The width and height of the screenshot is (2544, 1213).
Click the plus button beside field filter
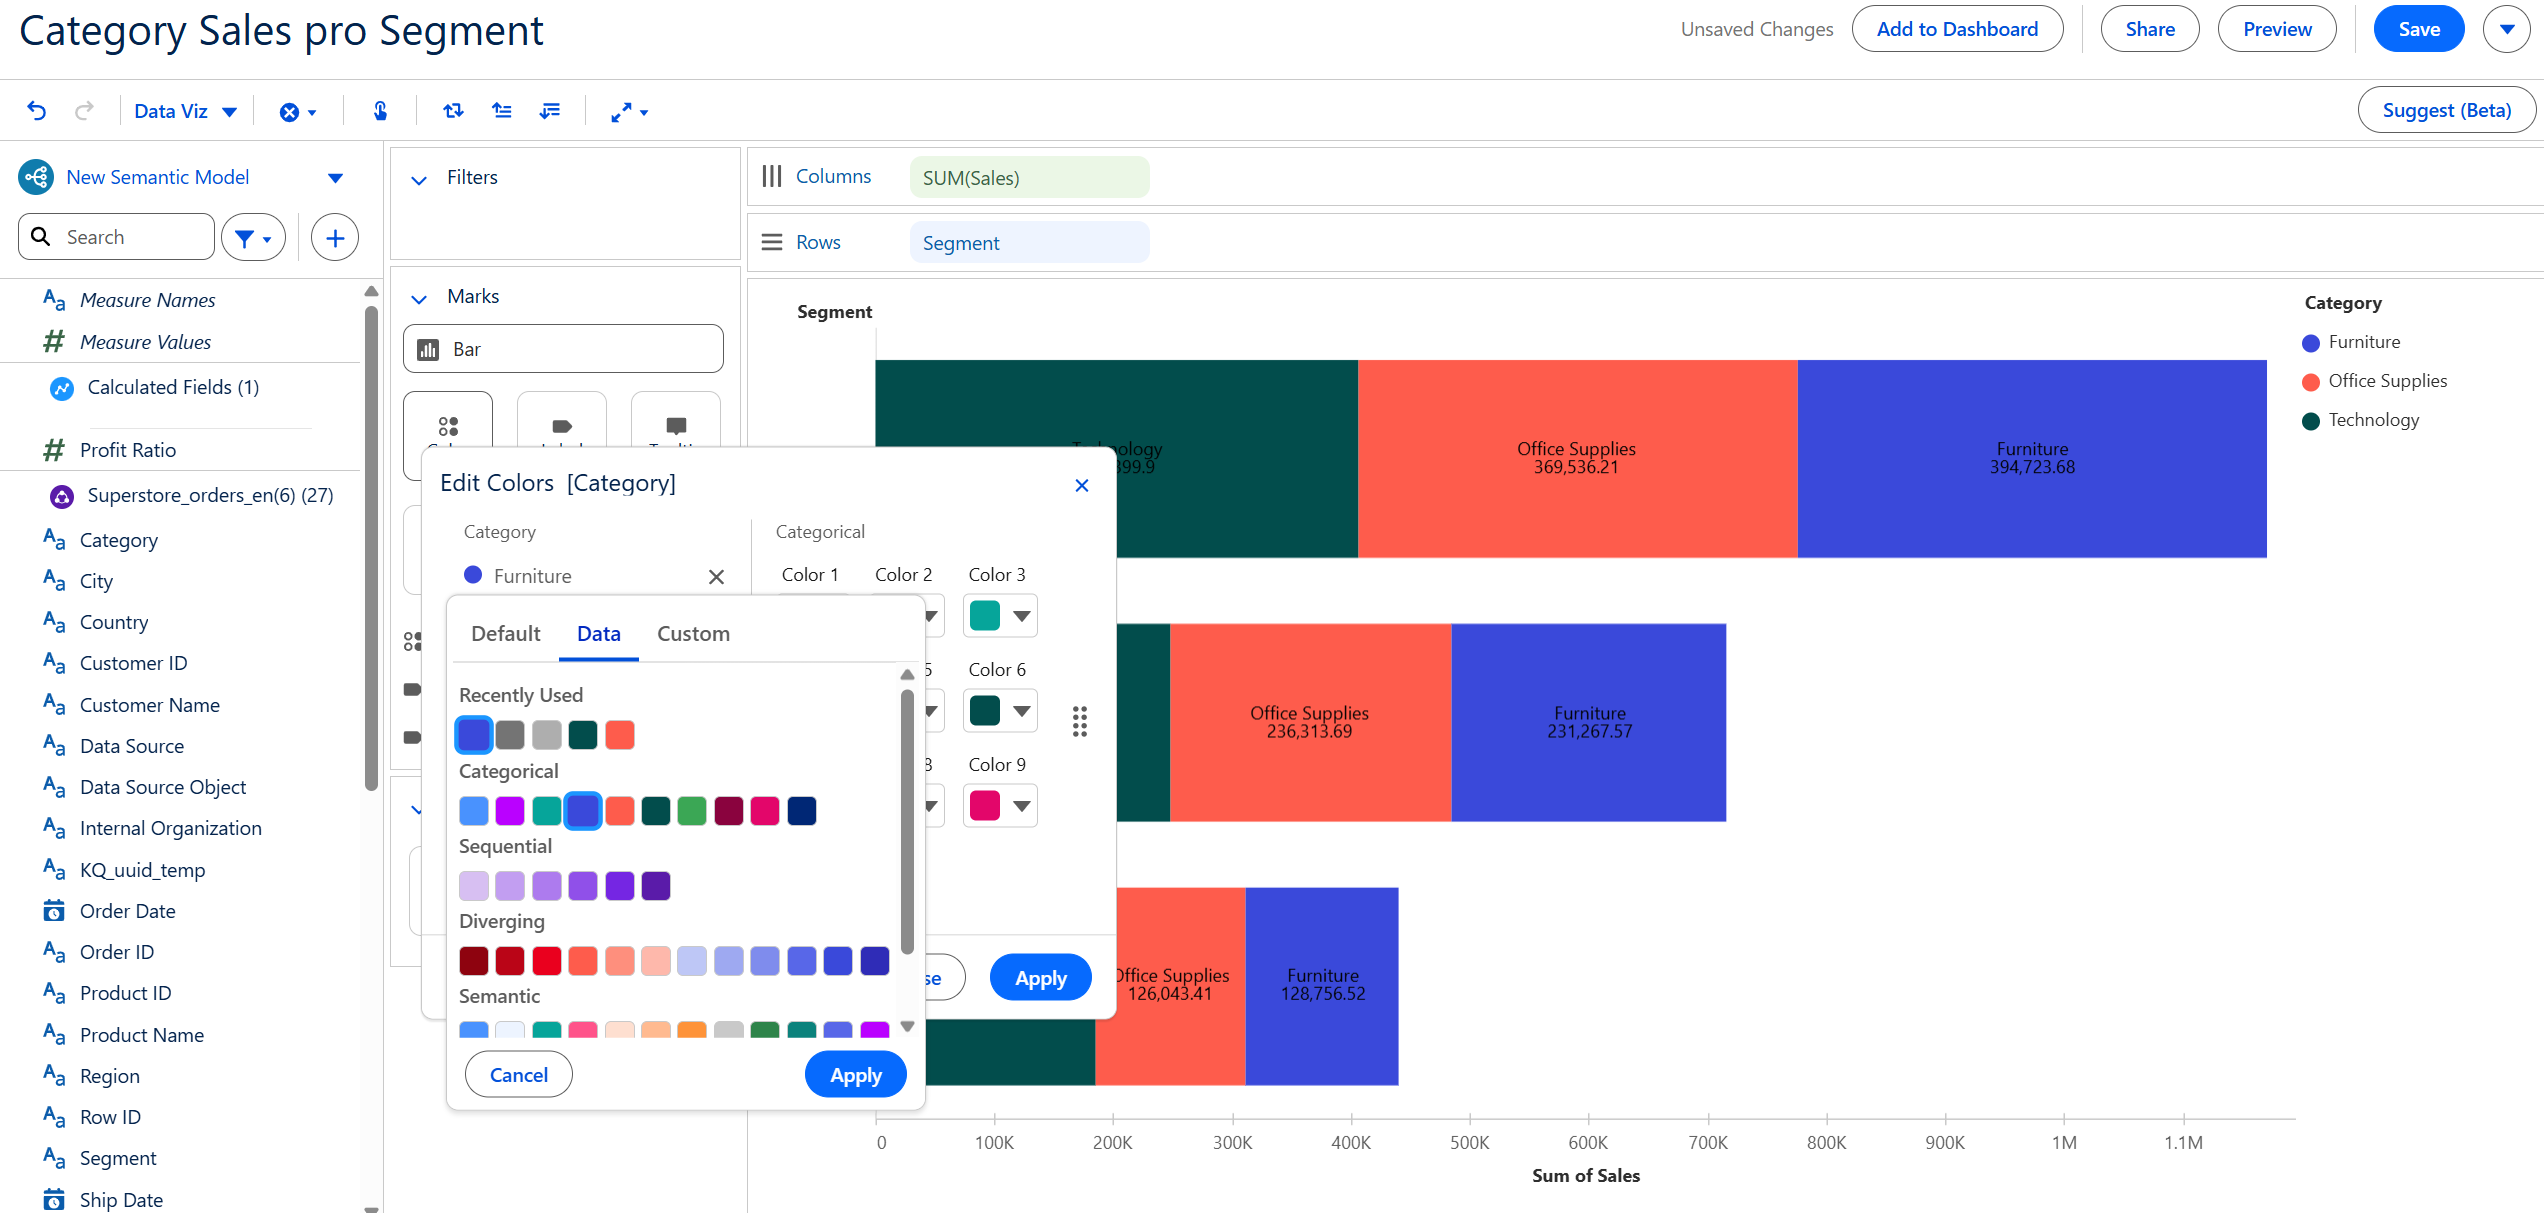(335, 238)
